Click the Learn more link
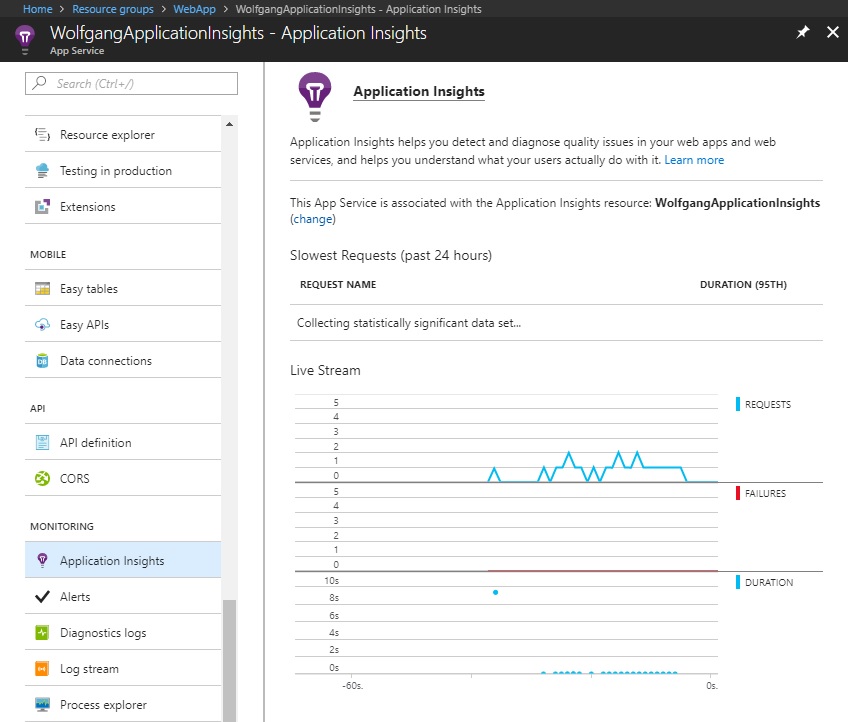Viewport: 848px width, 722px height. click(x=694, y=159)
